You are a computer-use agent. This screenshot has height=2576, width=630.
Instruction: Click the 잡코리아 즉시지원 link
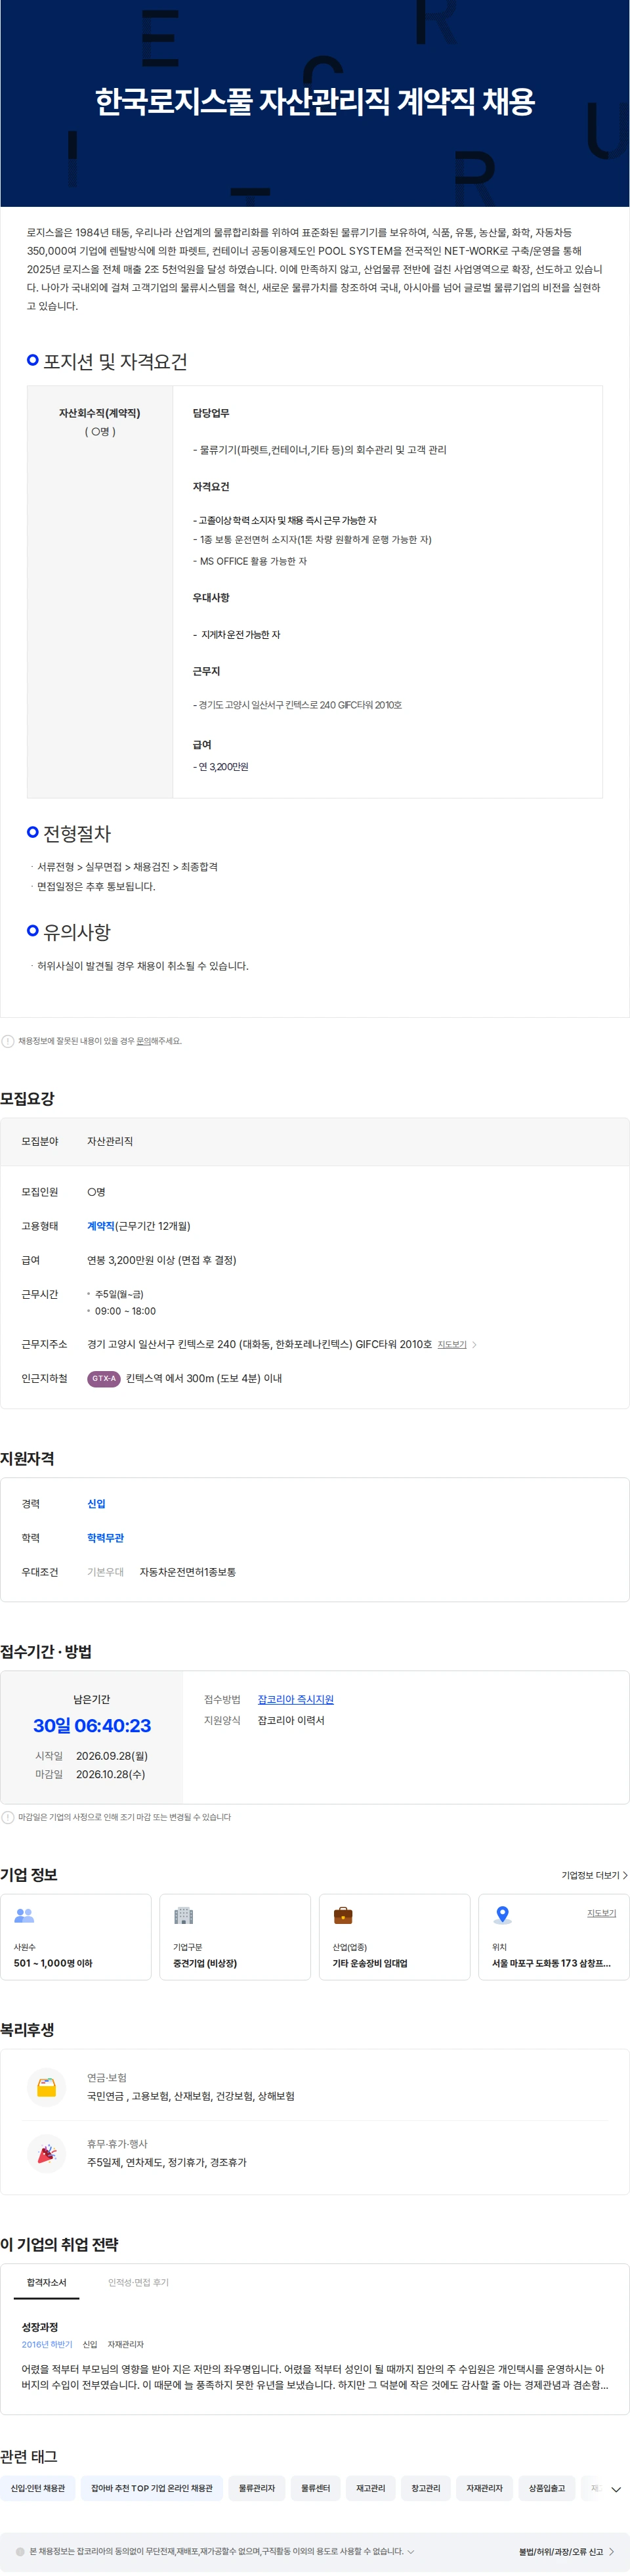tap(296, 1700)
